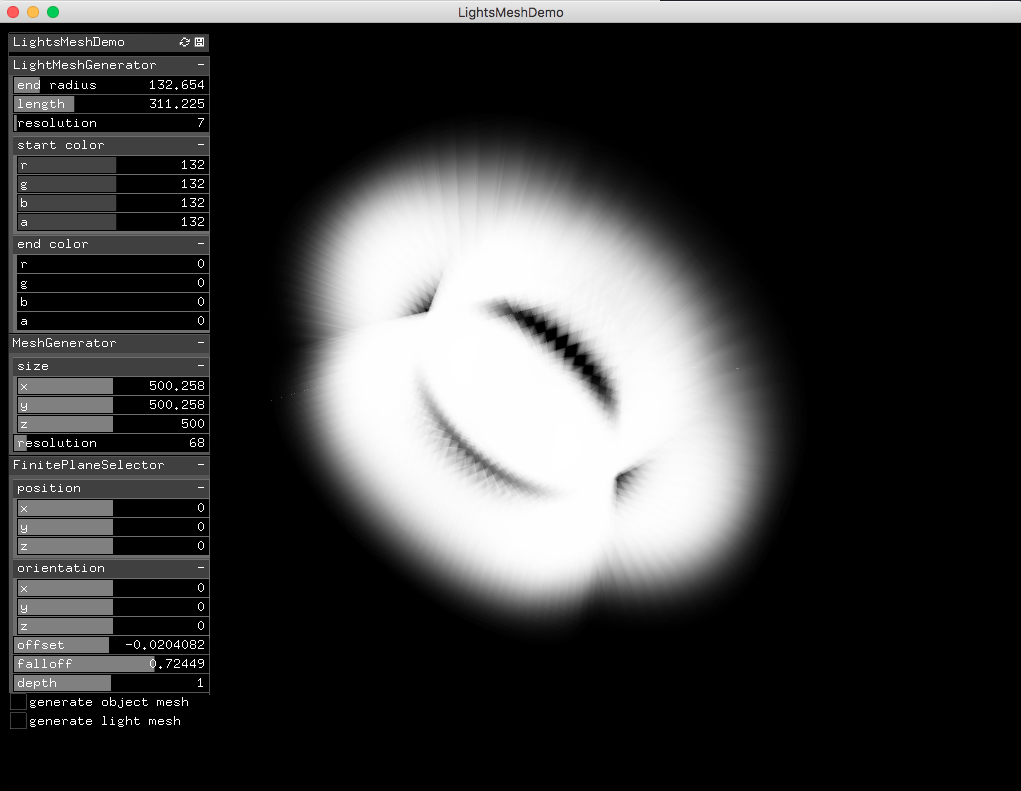Collapse the LightMeshGenerator group

(x=199, y=64)
